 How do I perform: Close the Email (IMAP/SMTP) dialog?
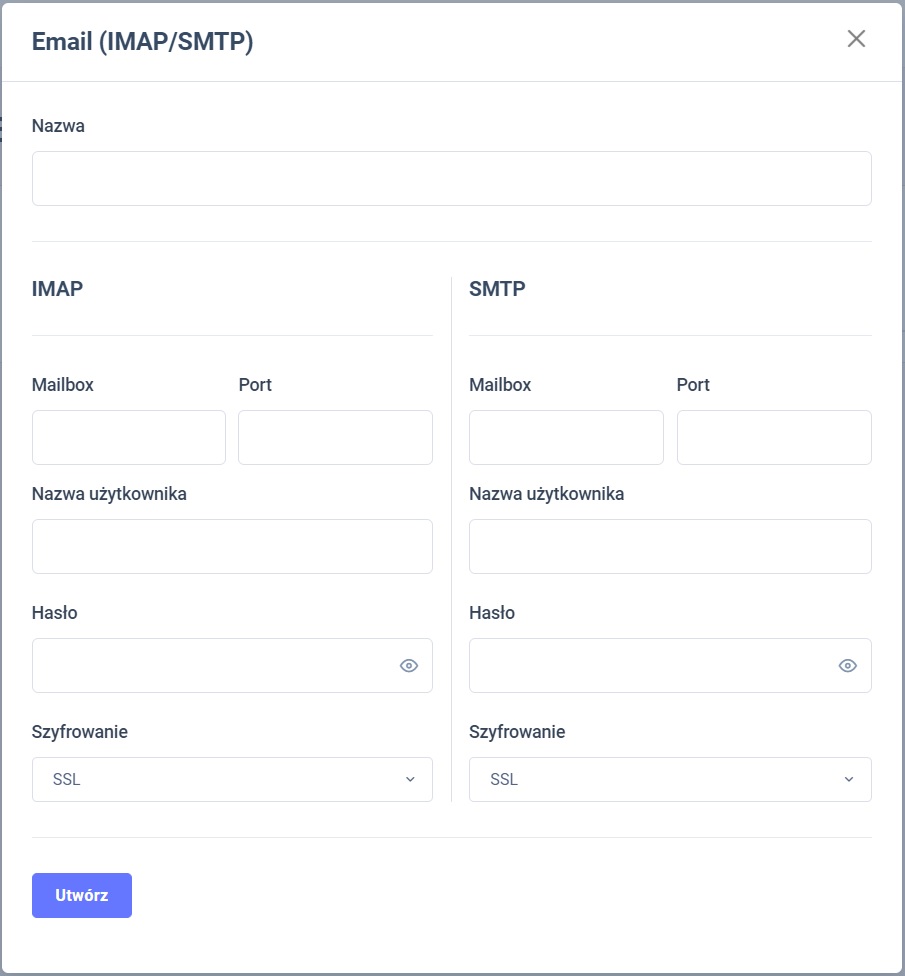[856, 39]
